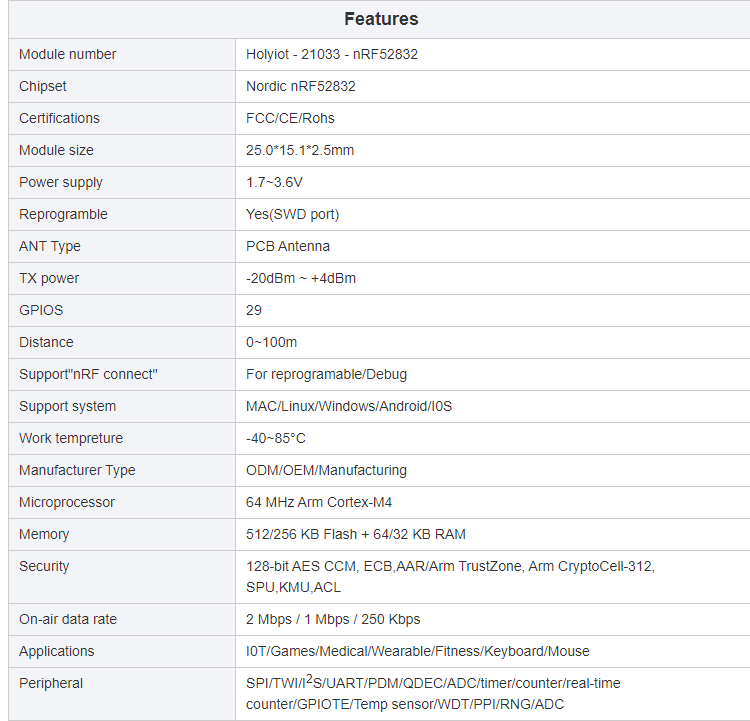
Task: Click the Work tempreture label
Action: click(71, 438)
